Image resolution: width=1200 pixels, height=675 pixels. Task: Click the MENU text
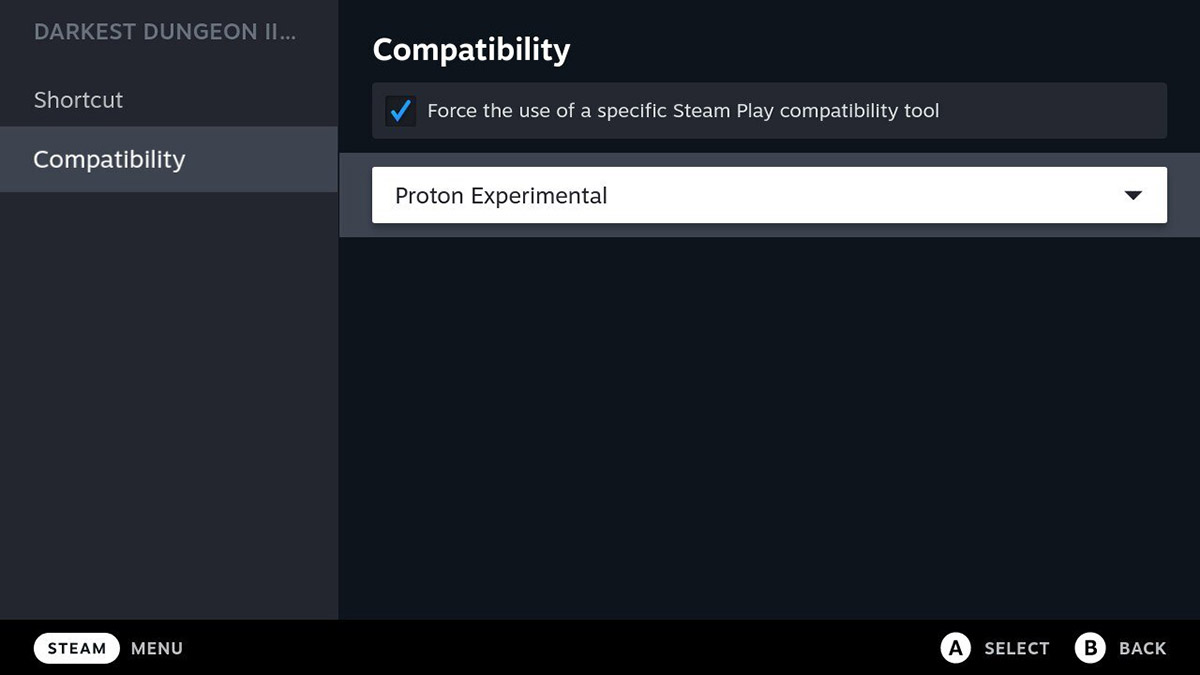point(156,648)
